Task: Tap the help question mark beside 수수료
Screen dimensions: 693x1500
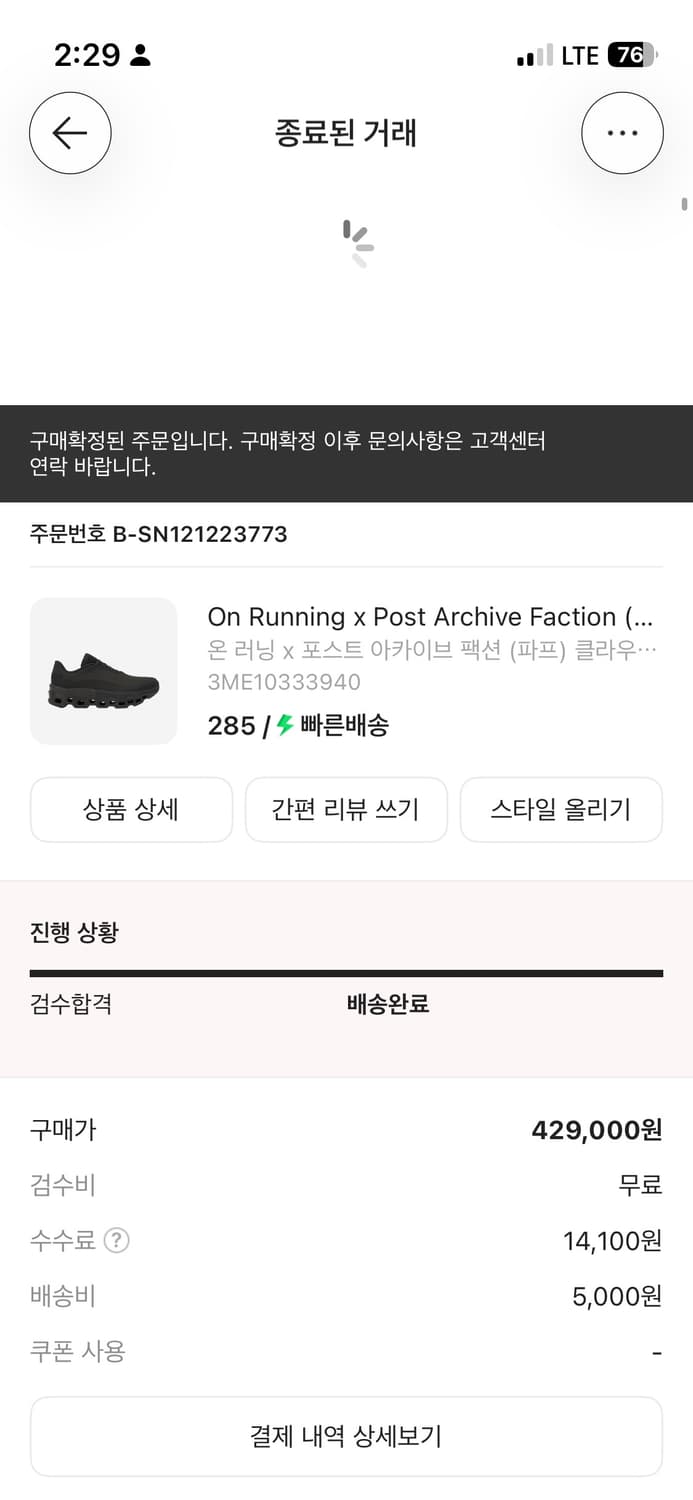Action: [x=118, y=1240]
